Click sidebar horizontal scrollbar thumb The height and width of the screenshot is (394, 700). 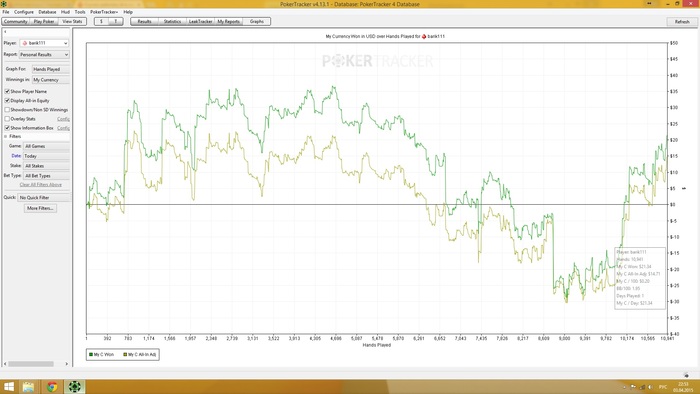31,364
